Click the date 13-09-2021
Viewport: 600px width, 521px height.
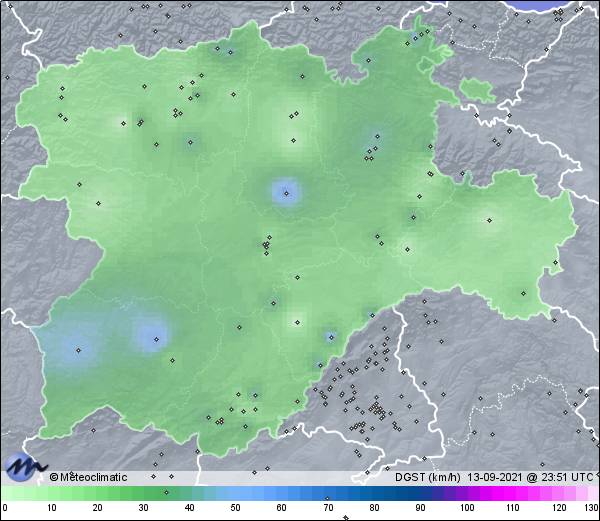pos(494,477)
